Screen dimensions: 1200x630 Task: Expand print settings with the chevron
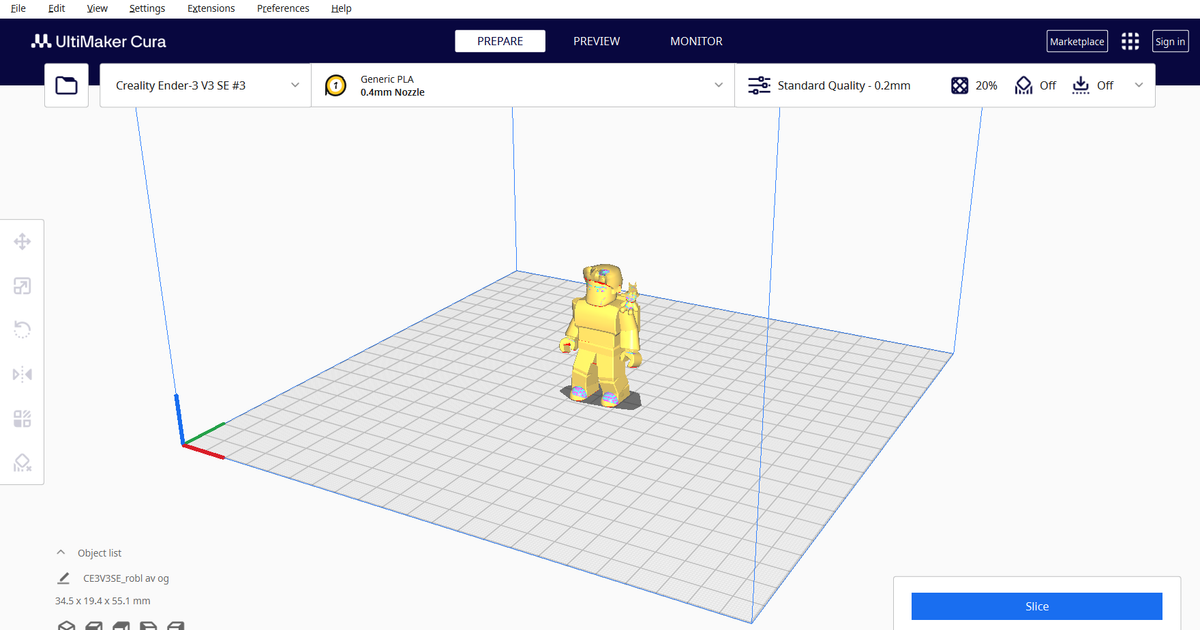[1139, 86]
